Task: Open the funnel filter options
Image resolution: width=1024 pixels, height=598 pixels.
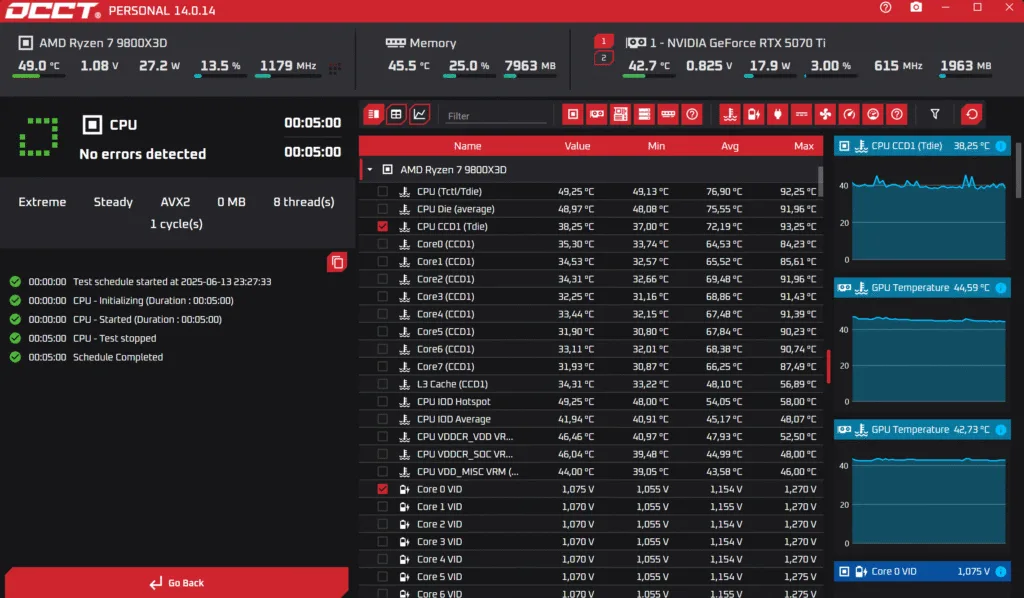Action: (935, 114)
